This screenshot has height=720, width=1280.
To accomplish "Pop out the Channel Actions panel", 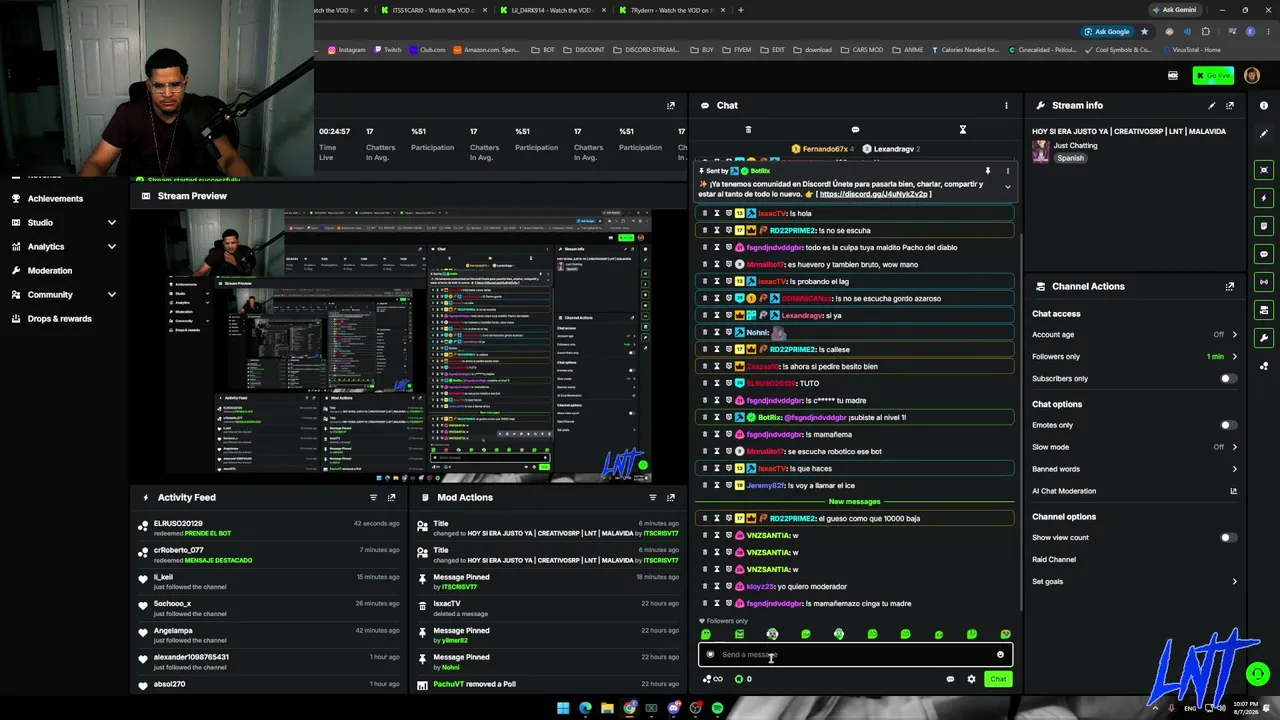I will (1230, 286).
